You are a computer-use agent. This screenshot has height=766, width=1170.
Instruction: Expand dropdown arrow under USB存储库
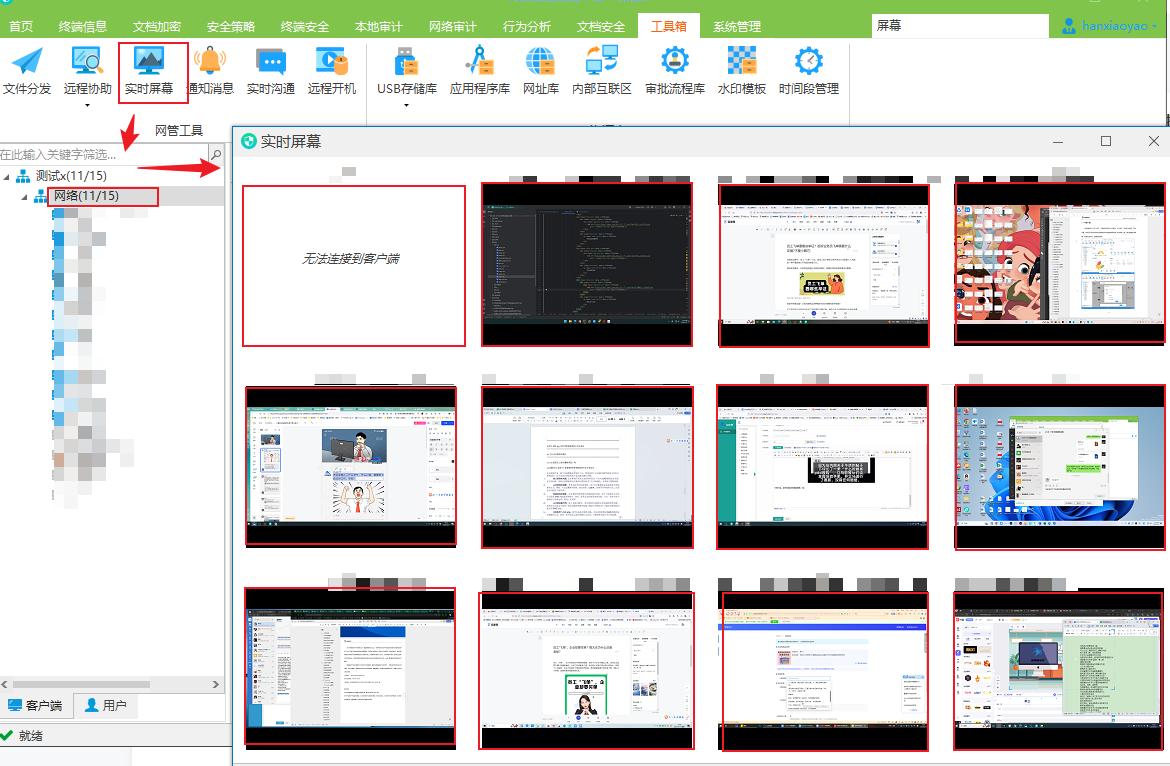pos(406,105)
